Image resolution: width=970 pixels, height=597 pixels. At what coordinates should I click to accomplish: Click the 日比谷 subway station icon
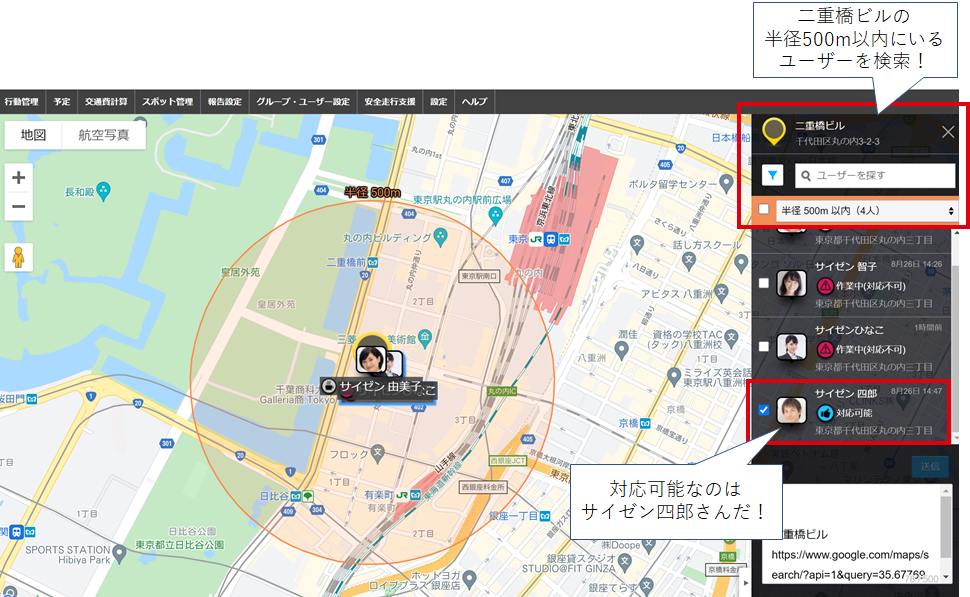[296, 496]
